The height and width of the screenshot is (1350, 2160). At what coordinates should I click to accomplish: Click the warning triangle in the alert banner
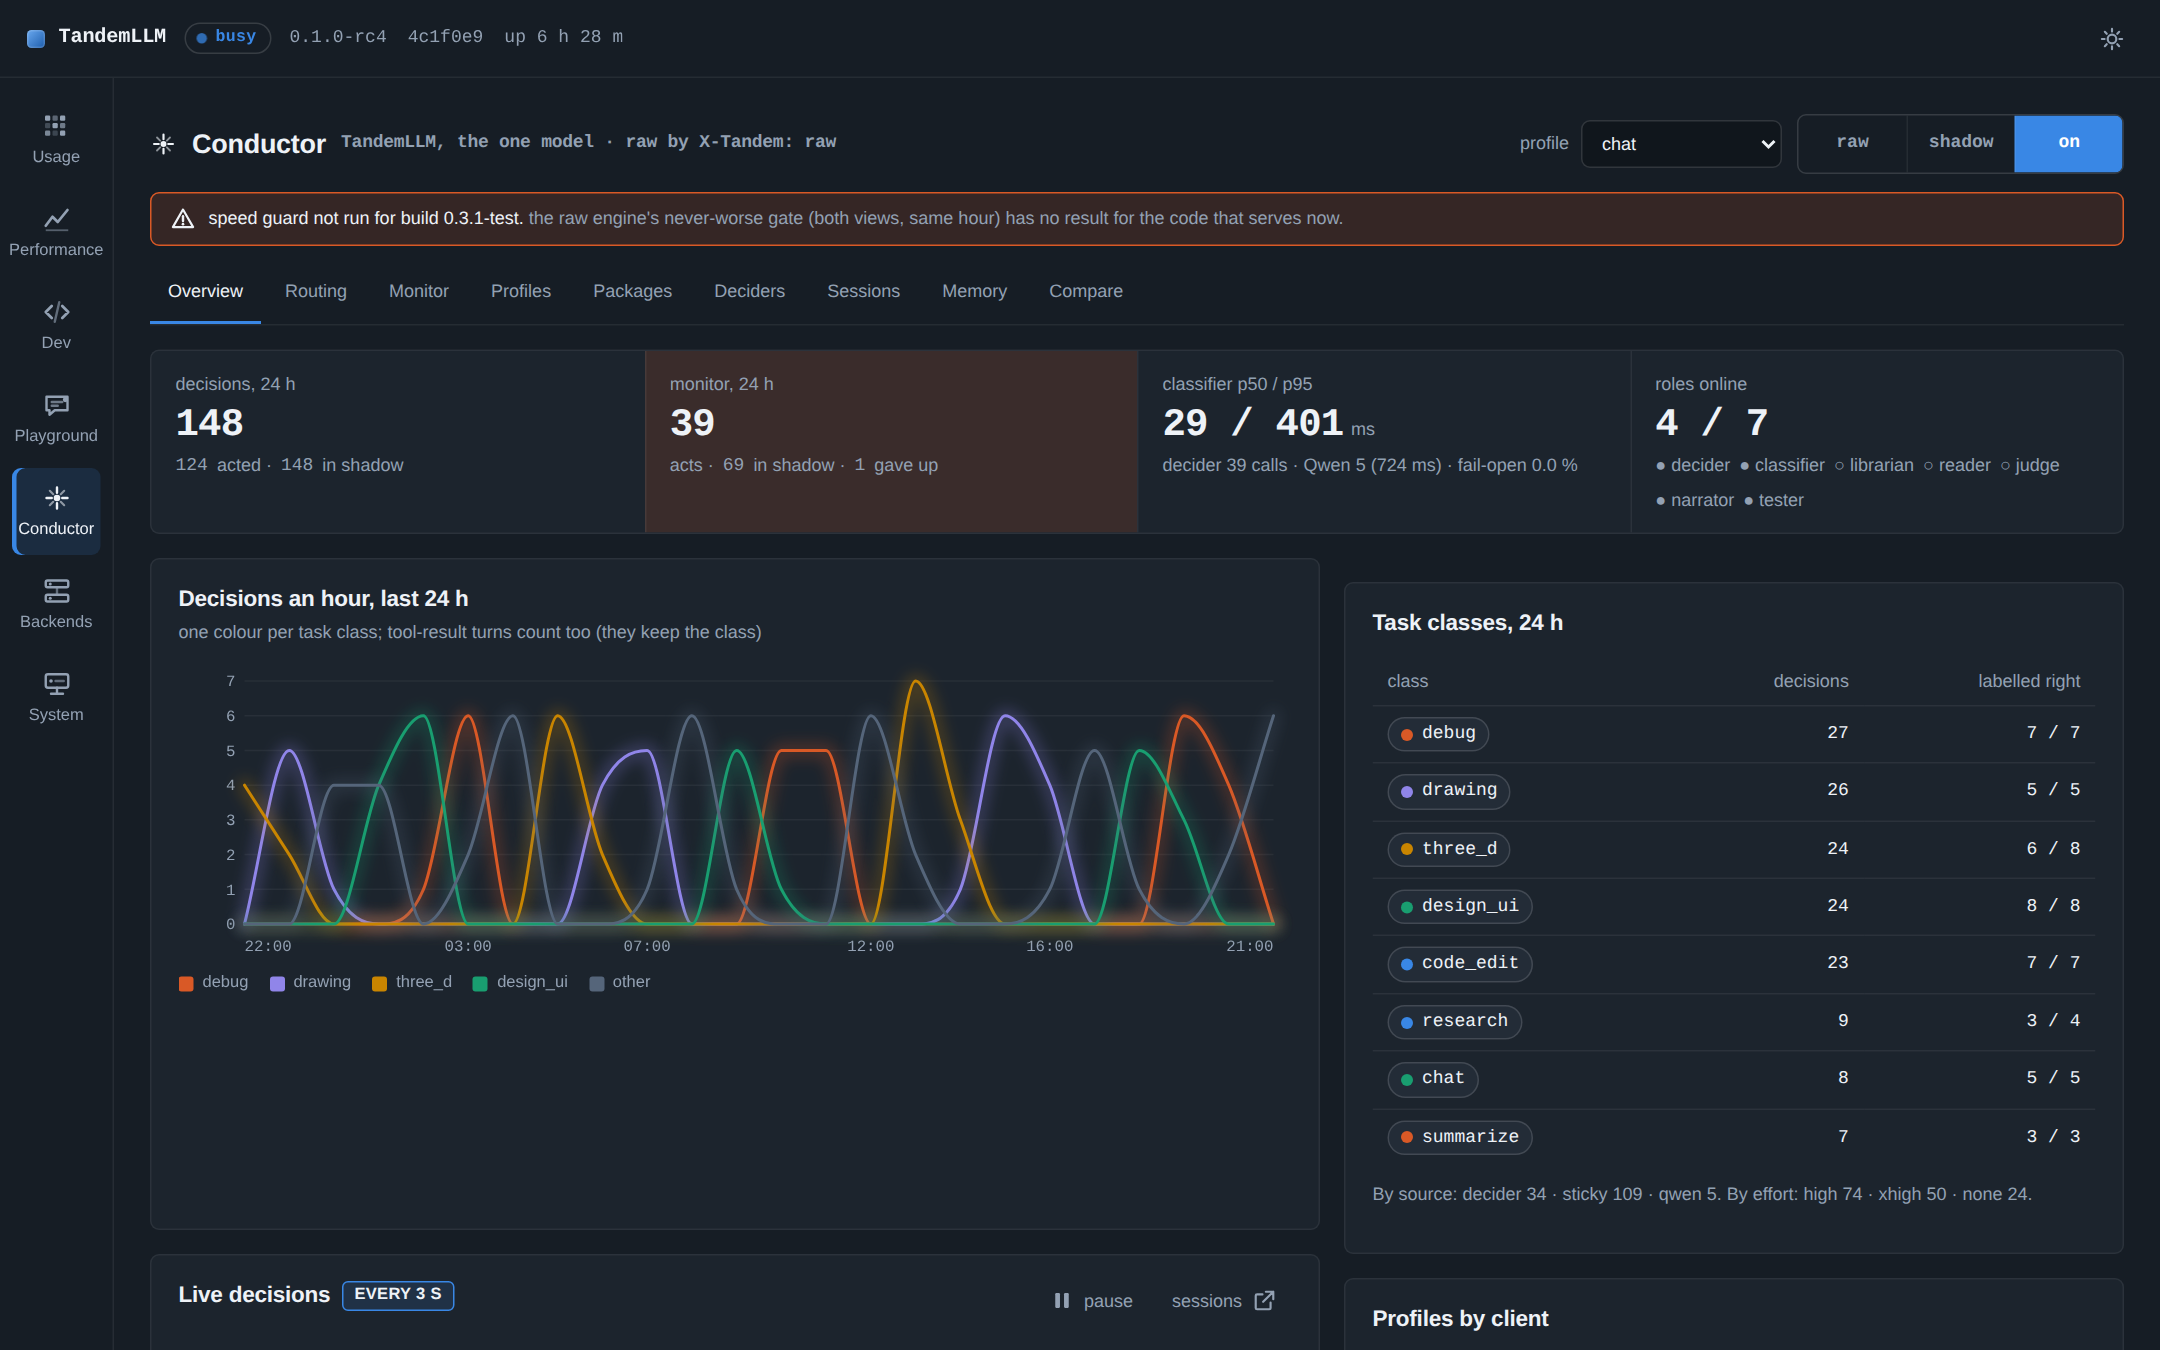[x=183, y=218]
